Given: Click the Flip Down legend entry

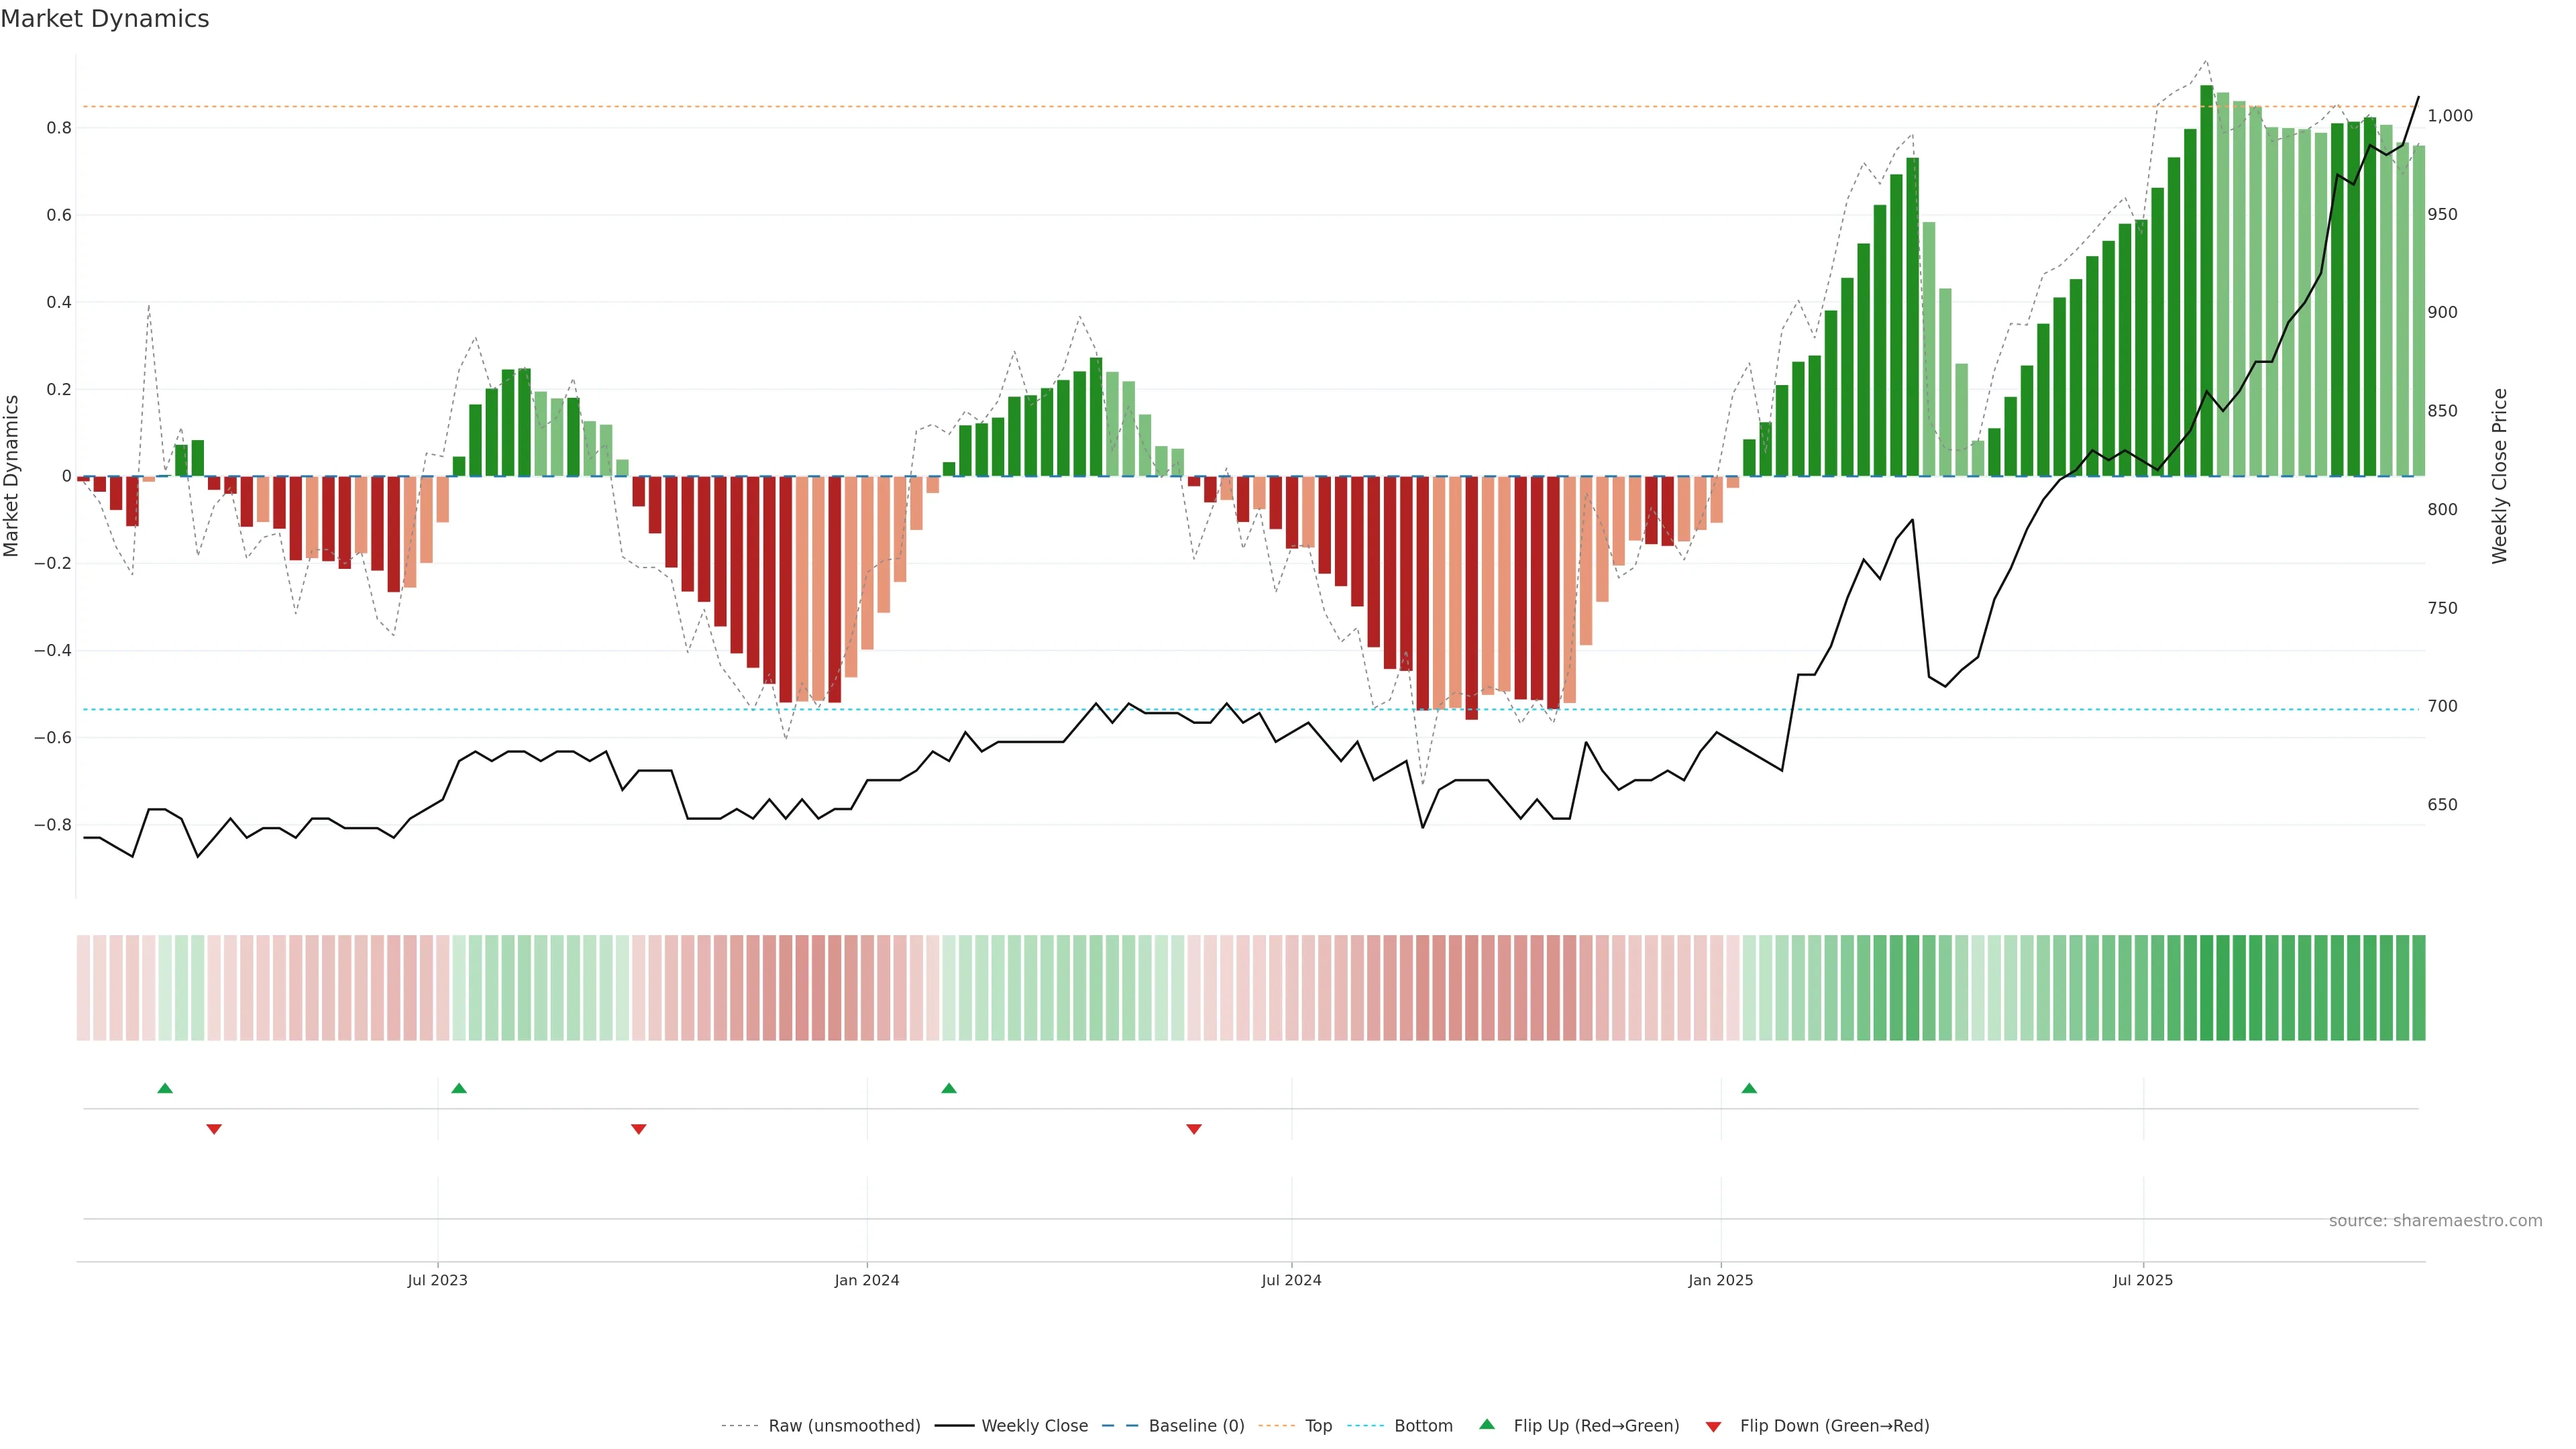Looking at the screenshot, I should point(1834,1426).
